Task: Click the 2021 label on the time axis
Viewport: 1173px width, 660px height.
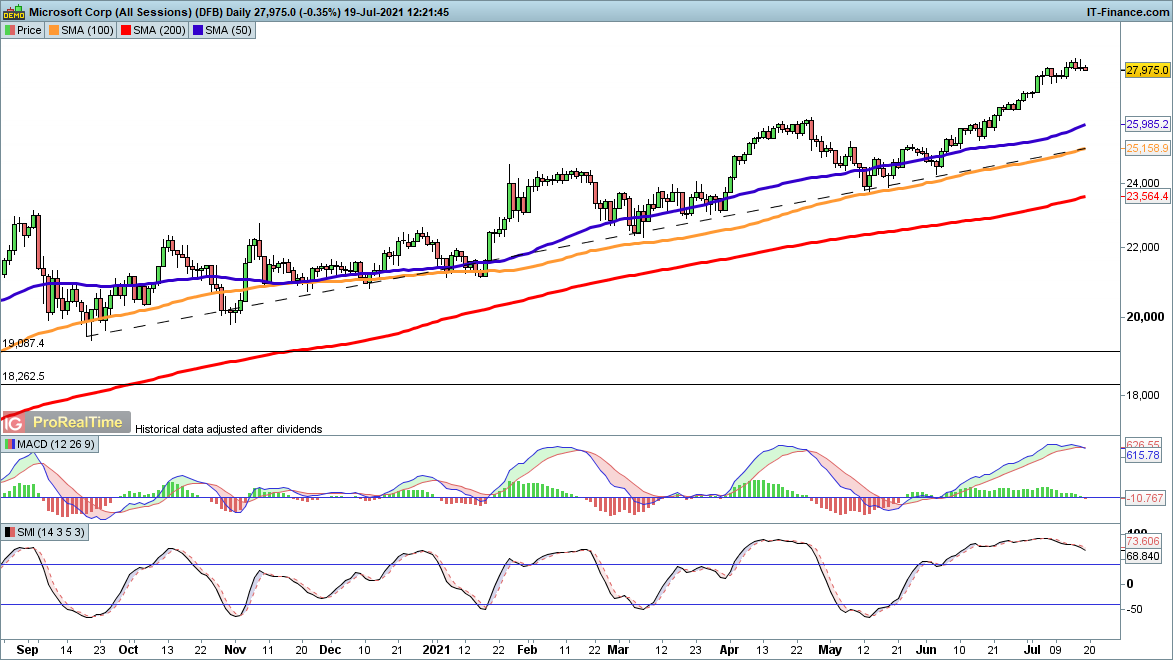Action: [x=436, y=650]
